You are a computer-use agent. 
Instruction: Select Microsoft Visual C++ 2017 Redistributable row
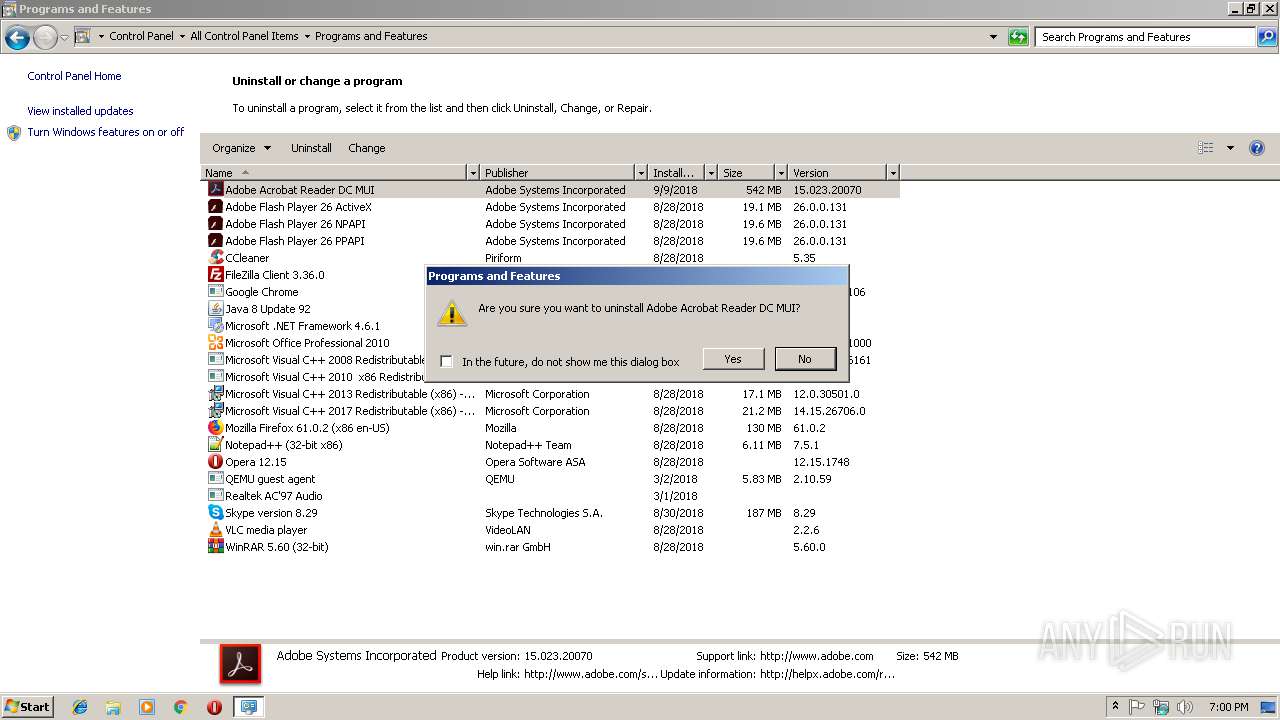point(550,411)
